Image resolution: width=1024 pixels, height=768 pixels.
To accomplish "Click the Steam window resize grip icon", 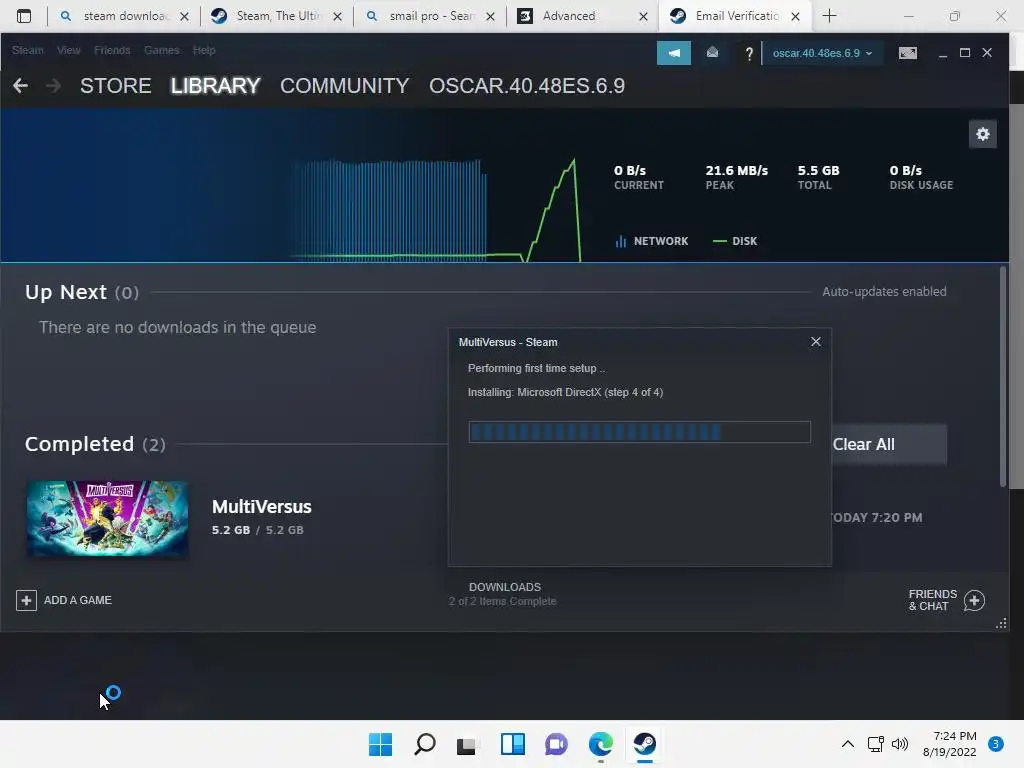I will (x=1001, y=624).
